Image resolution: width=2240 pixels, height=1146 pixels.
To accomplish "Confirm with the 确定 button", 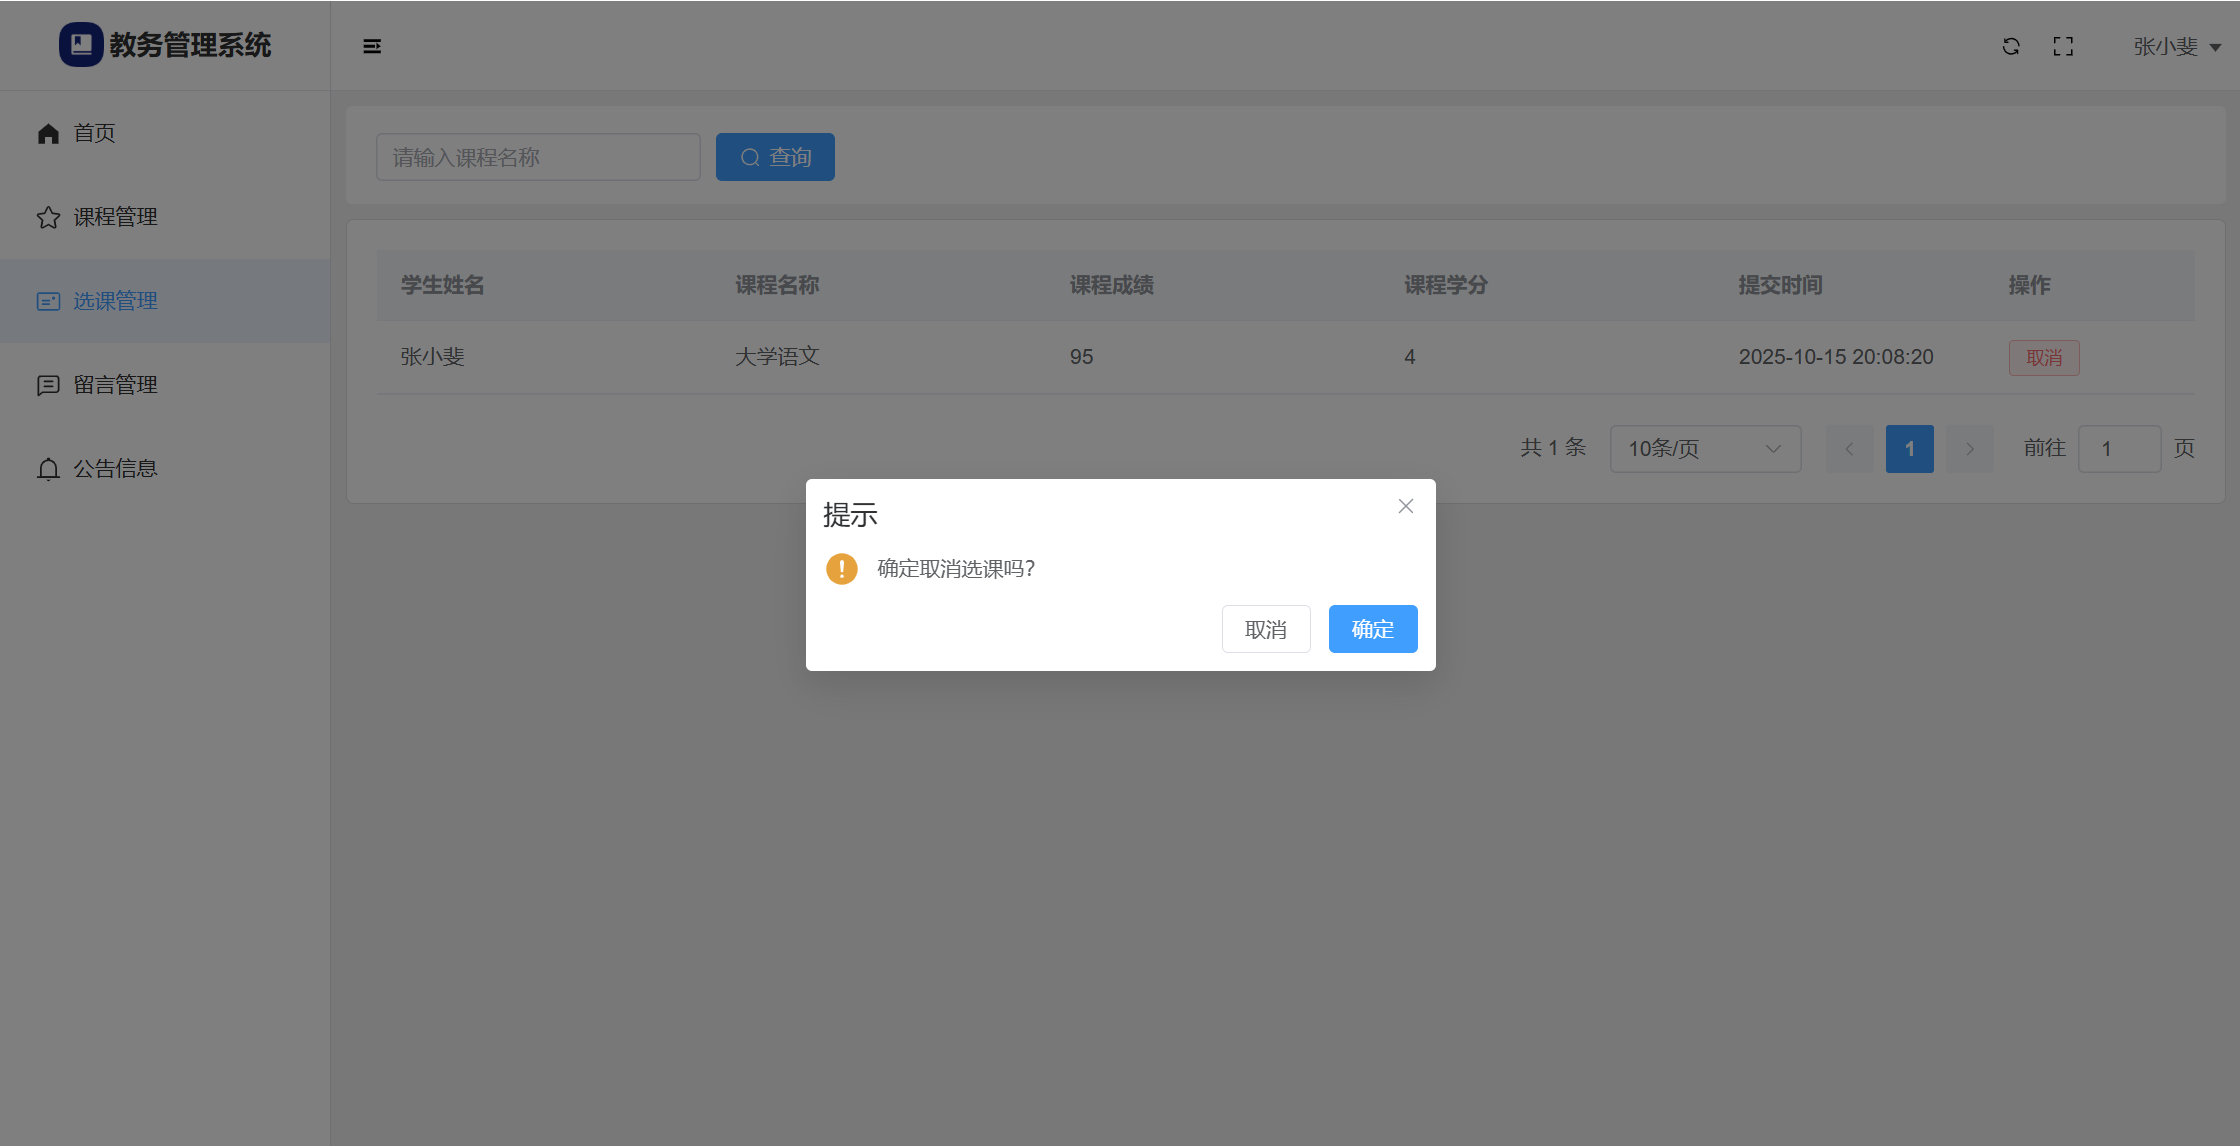I will 1372,629.
